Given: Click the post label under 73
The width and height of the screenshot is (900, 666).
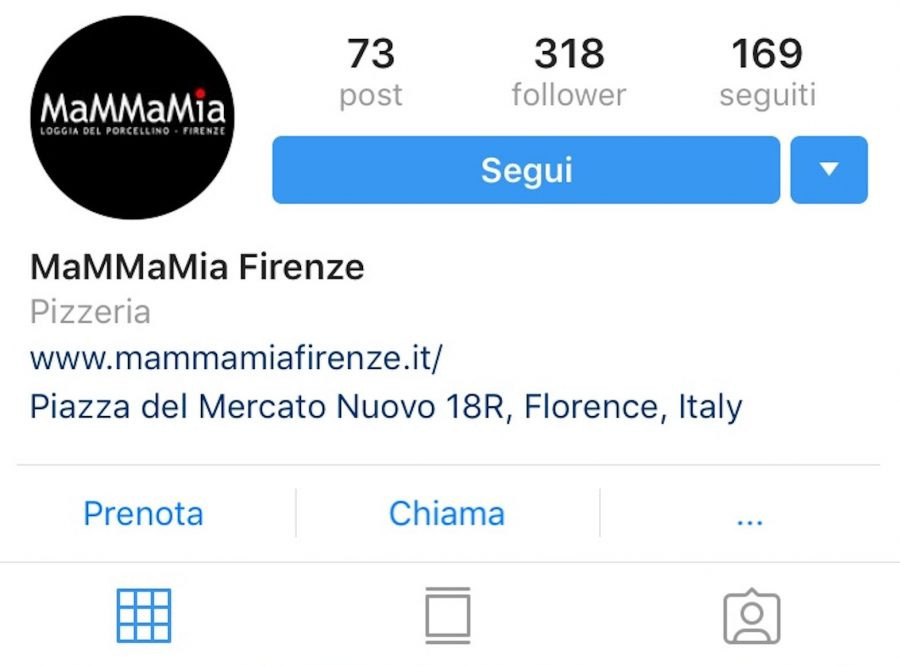Looking at the screenshot, I should [371, 96].
